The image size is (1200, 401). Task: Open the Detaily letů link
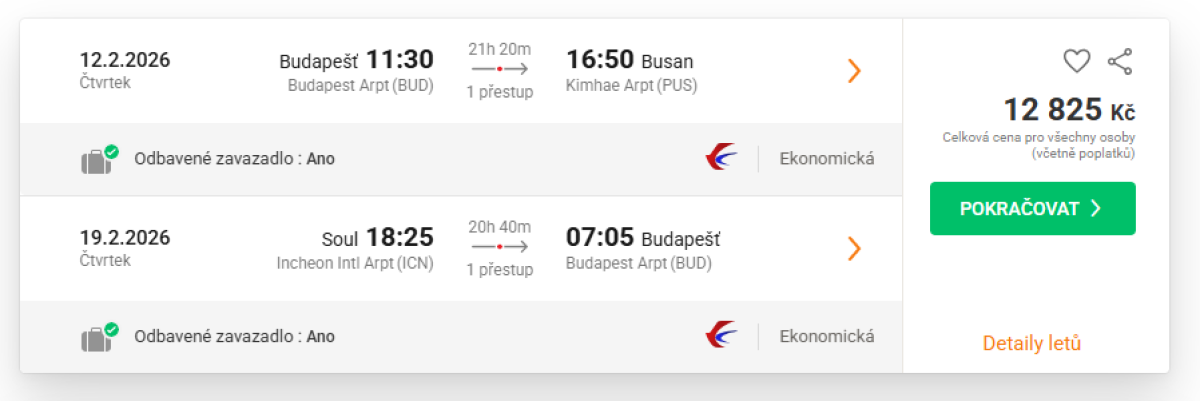click(x=1032, y=343)
